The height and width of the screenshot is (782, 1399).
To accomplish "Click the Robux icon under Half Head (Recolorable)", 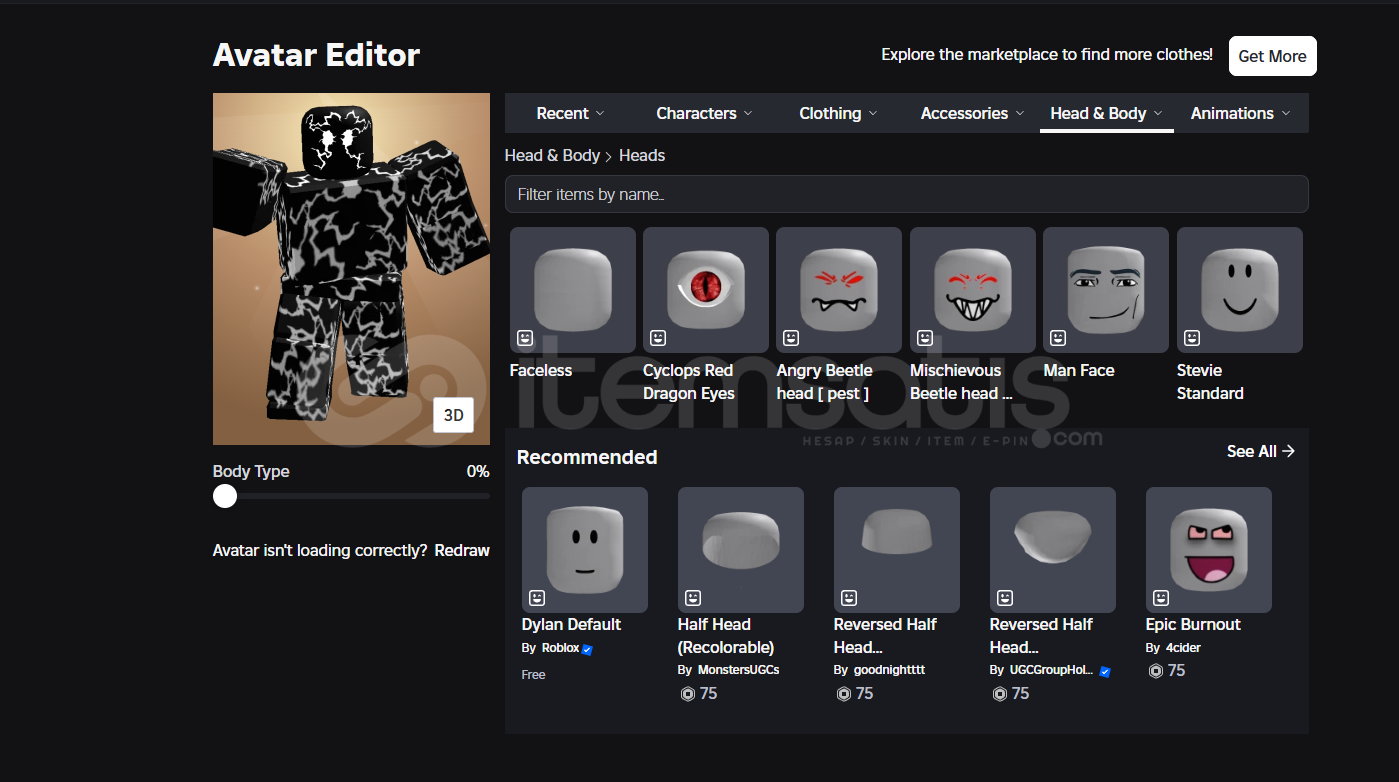I will (687, 694).
